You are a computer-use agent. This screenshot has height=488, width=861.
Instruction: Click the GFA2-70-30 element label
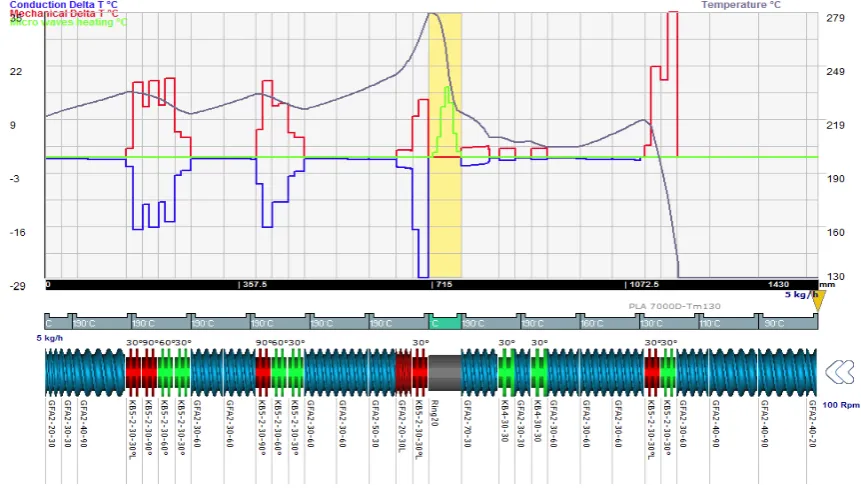[x=467, y=423]
